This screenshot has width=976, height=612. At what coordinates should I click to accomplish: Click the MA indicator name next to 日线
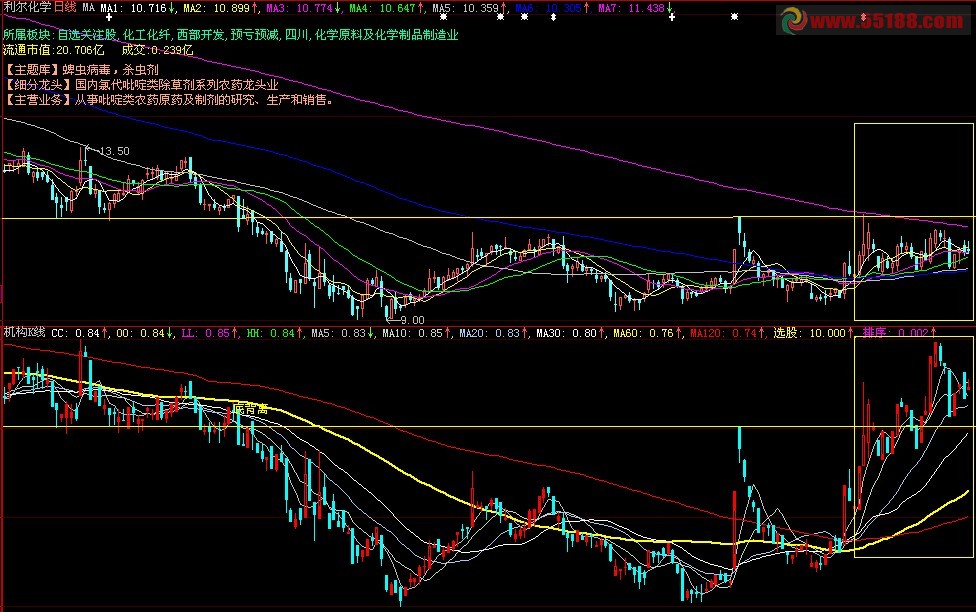pyautogui.click(x=88, y=7)
